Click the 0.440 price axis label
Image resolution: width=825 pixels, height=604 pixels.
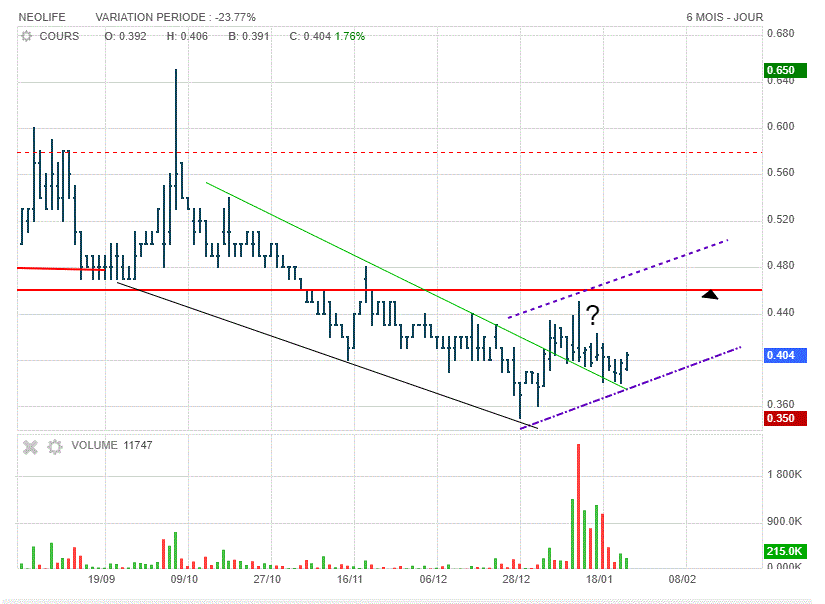coord(781,313)
